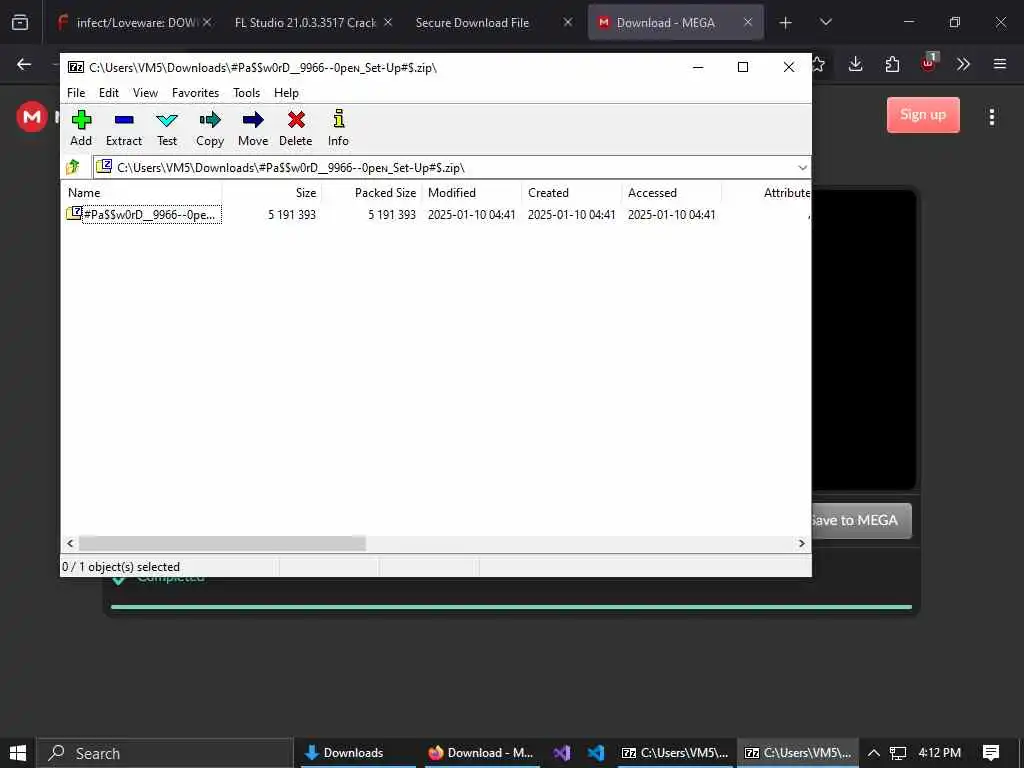Screen dimensions: 1024x768
Task: Open the blue VS Code taskbar icon
Action: point(596,753)
